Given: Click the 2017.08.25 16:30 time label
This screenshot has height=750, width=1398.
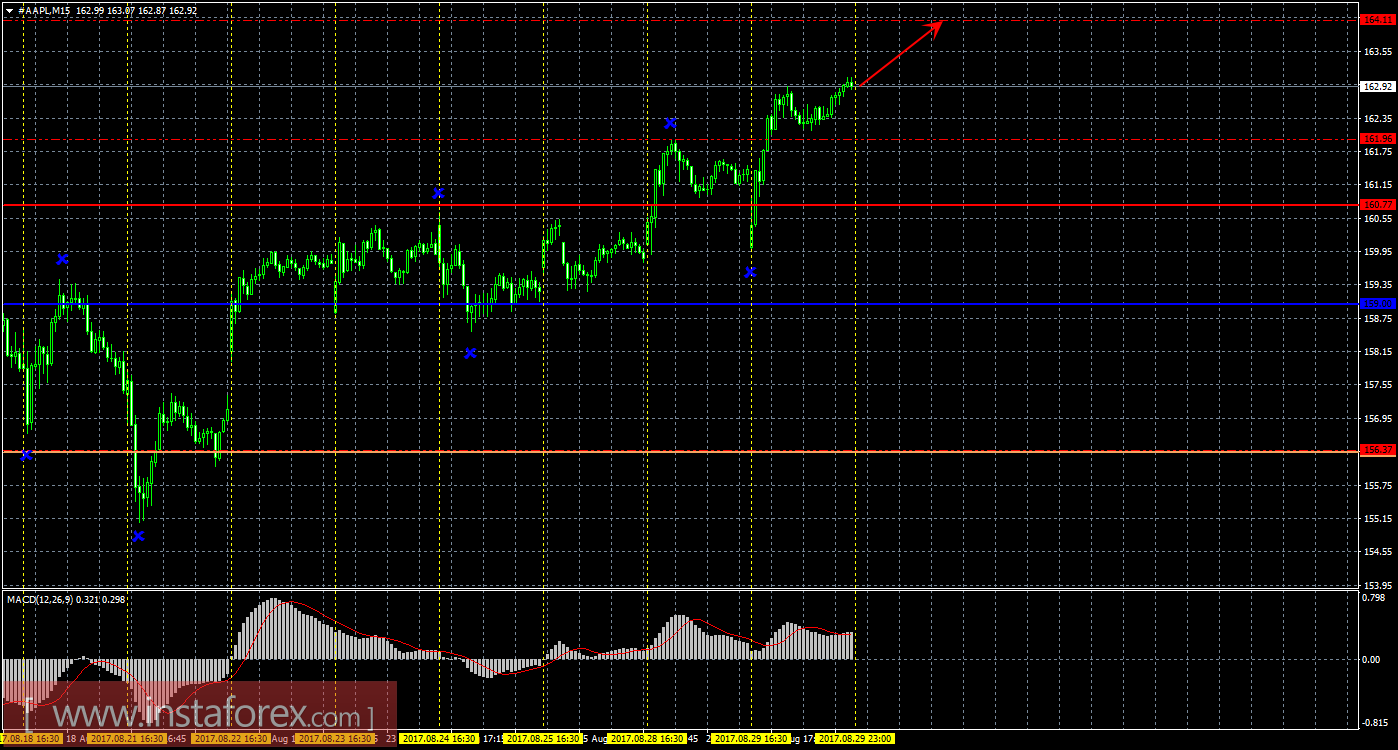Looking at the screenshot, I should (x=541, y=739).
